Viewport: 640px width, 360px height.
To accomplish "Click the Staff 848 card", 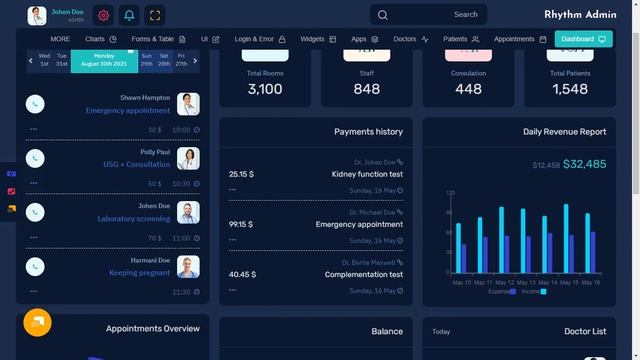I will [367, 78].
